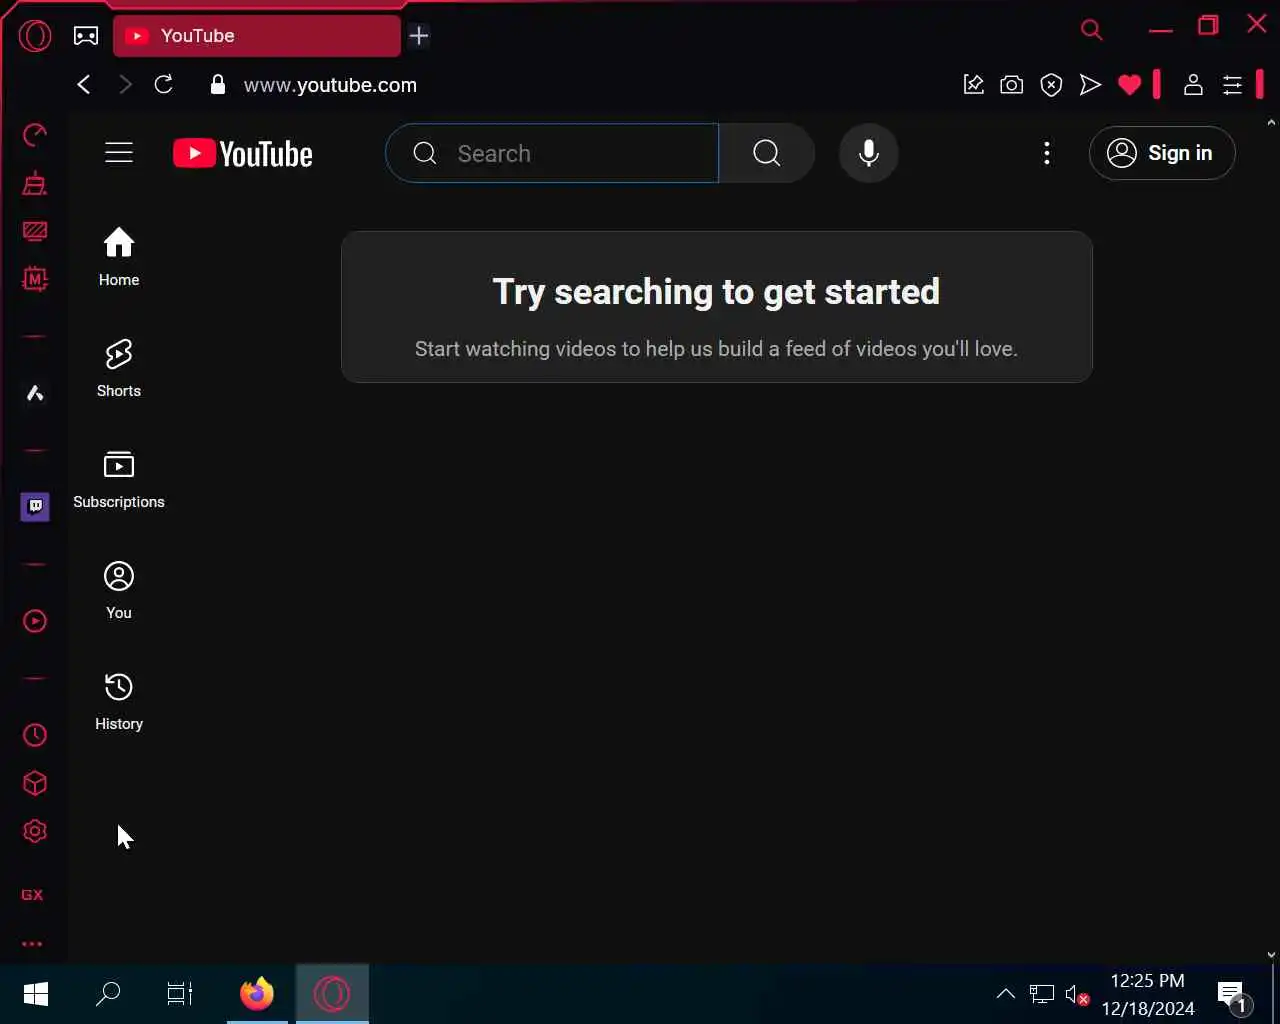The image size is (1280, 1024).
Task: Click the Sign in button
Action: click(1162, 153)
